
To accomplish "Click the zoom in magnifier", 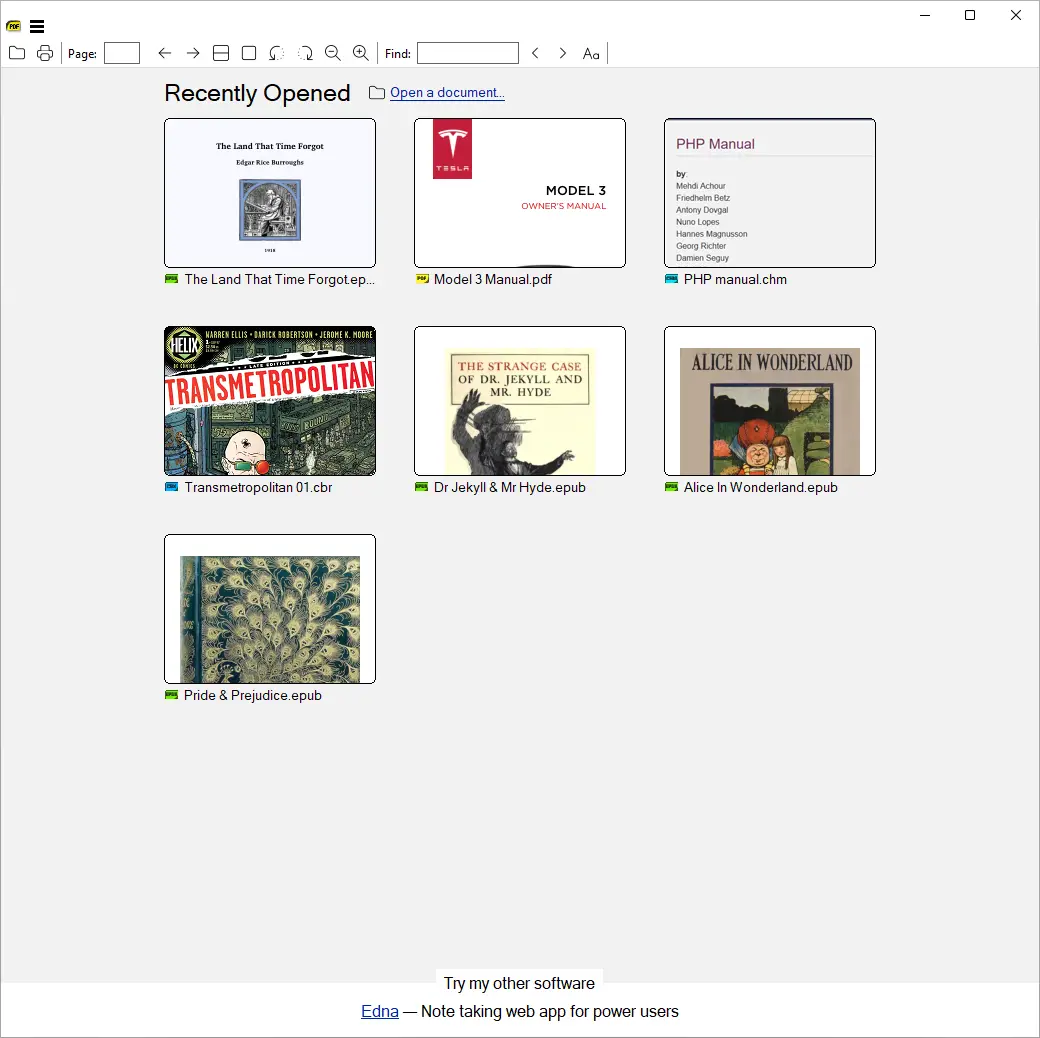I will 361,53.
